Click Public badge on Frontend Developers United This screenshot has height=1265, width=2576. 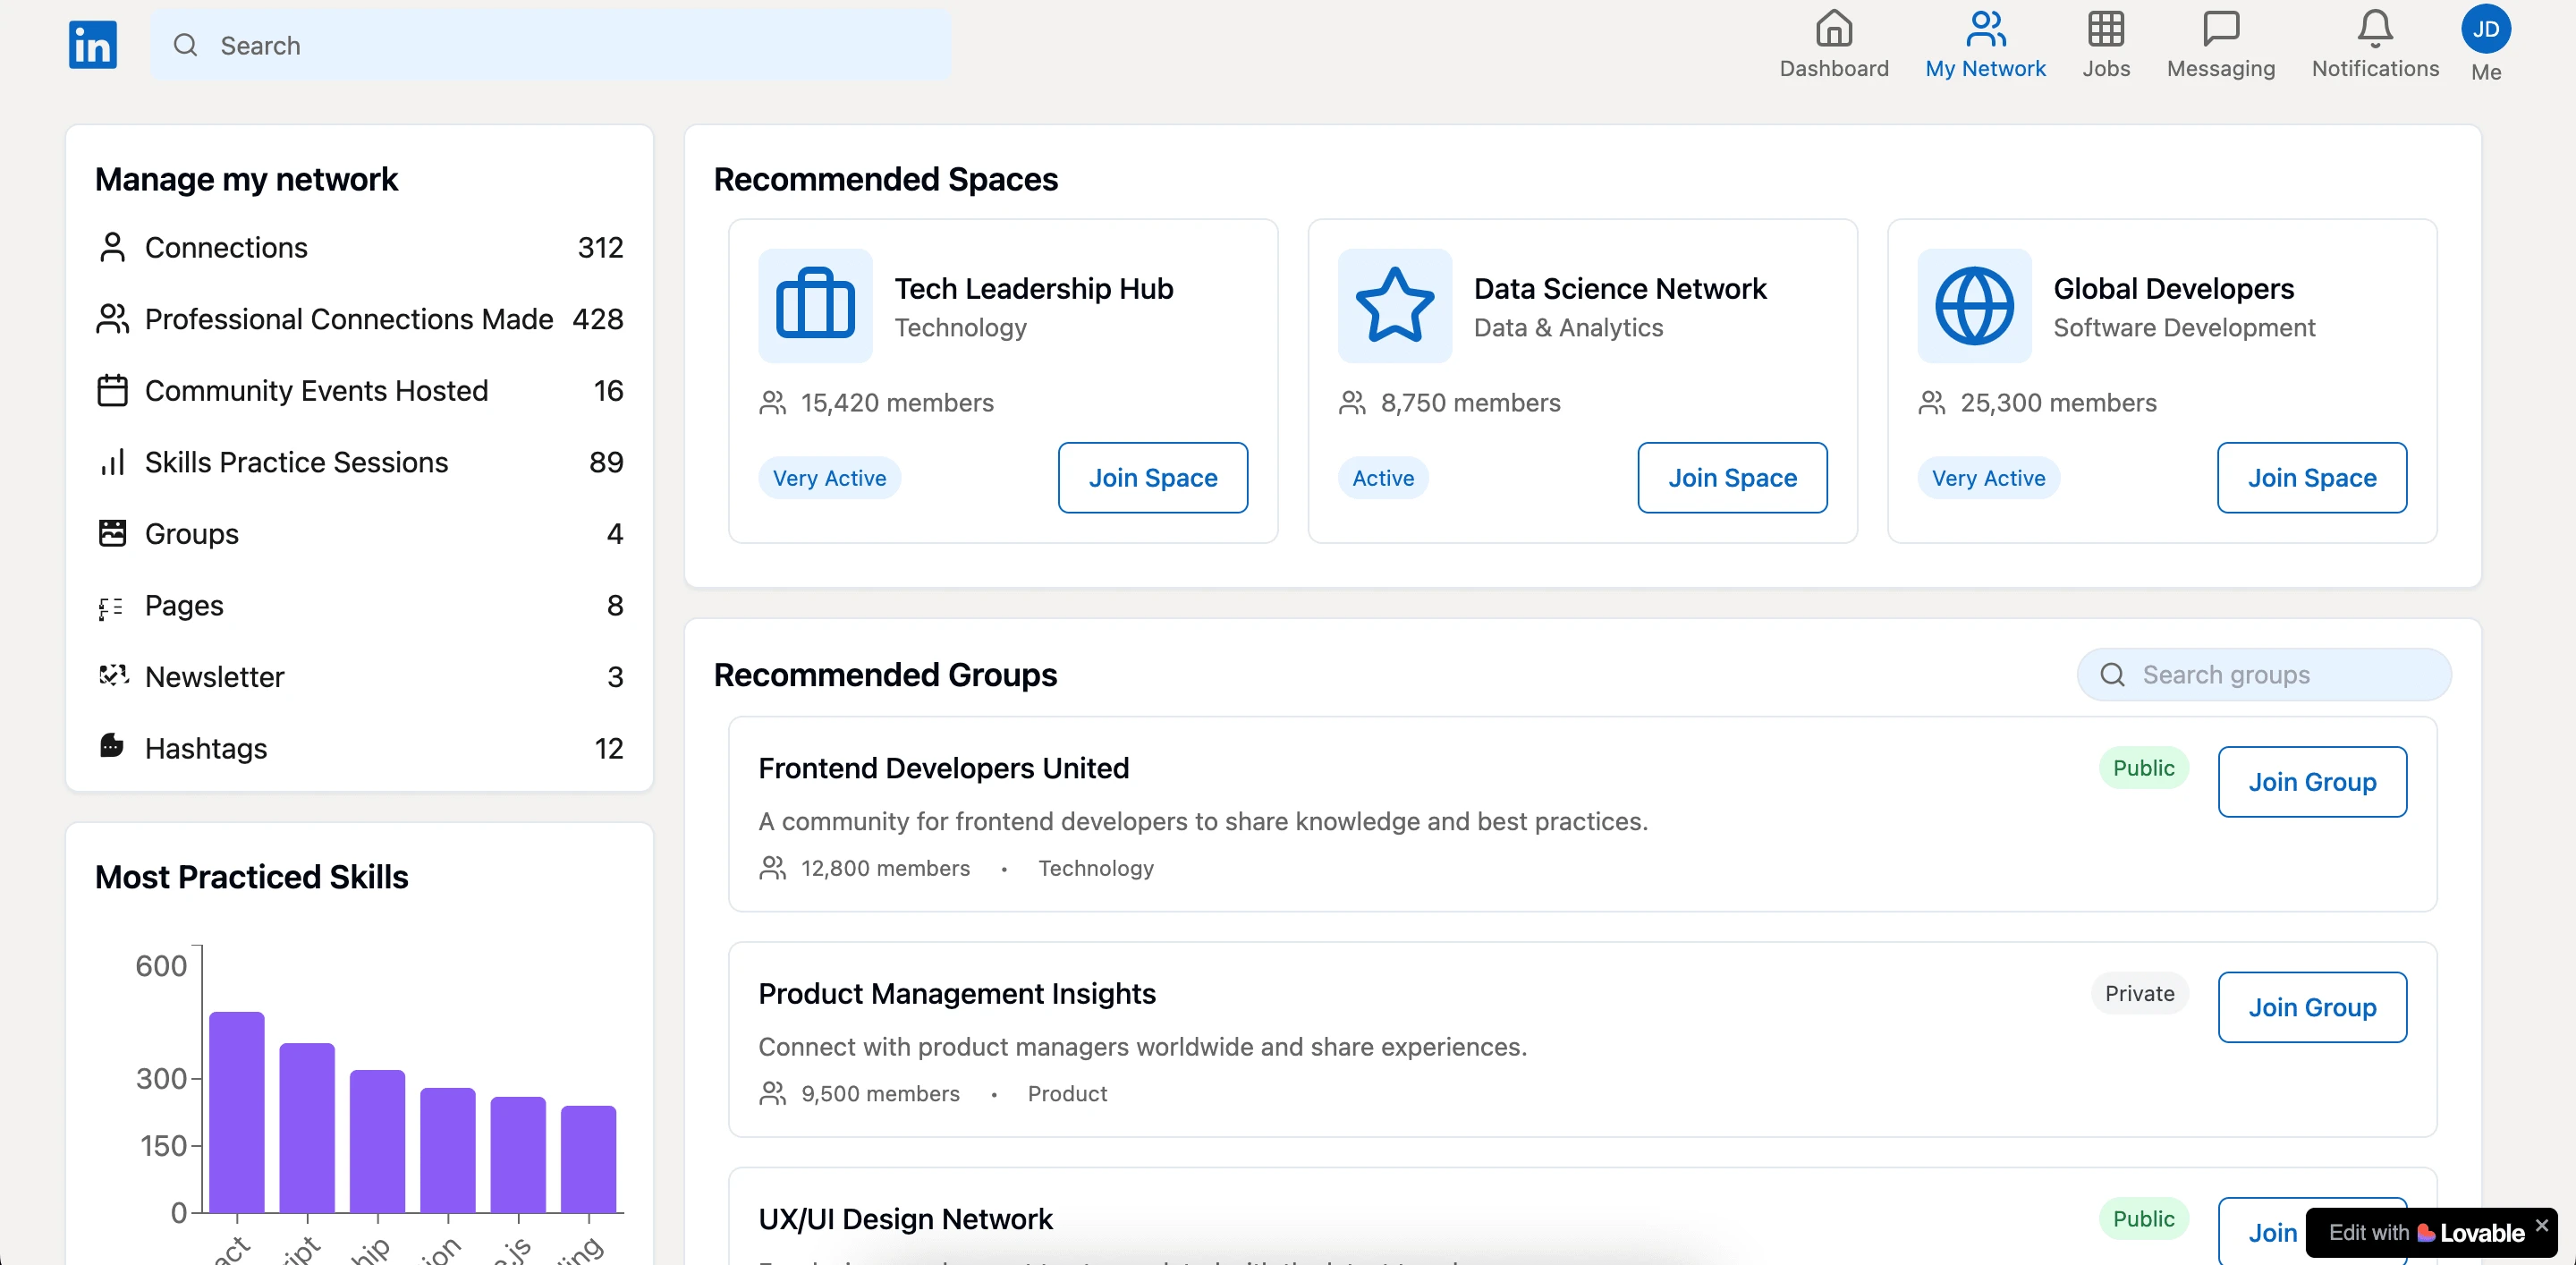pyautogui.click(x=2143, y=767)
